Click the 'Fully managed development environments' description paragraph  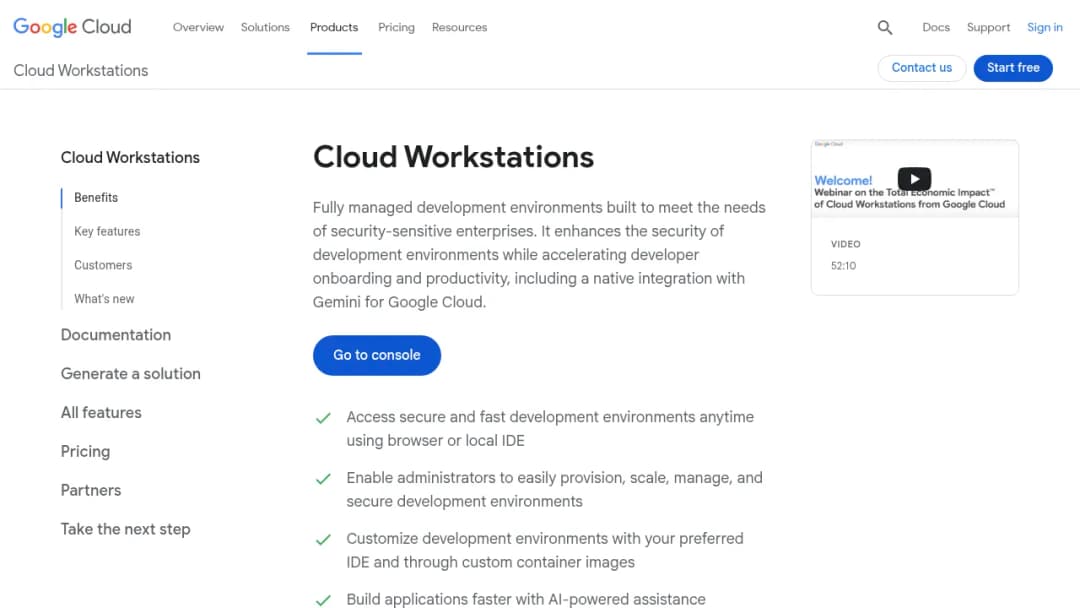(x=539, y=255)
